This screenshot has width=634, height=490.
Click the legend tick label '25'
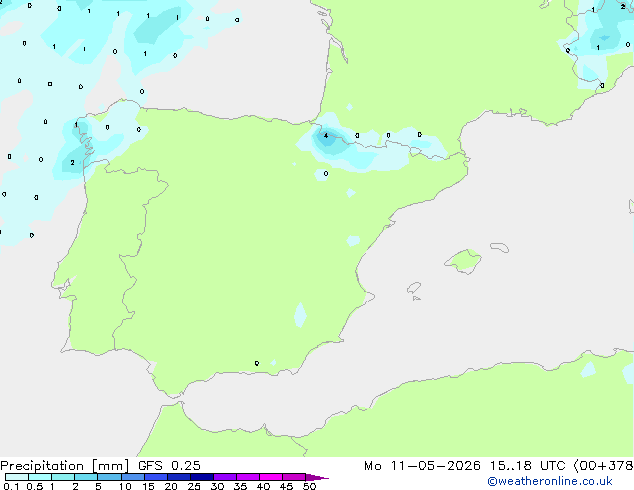click(x=194, y=486)
